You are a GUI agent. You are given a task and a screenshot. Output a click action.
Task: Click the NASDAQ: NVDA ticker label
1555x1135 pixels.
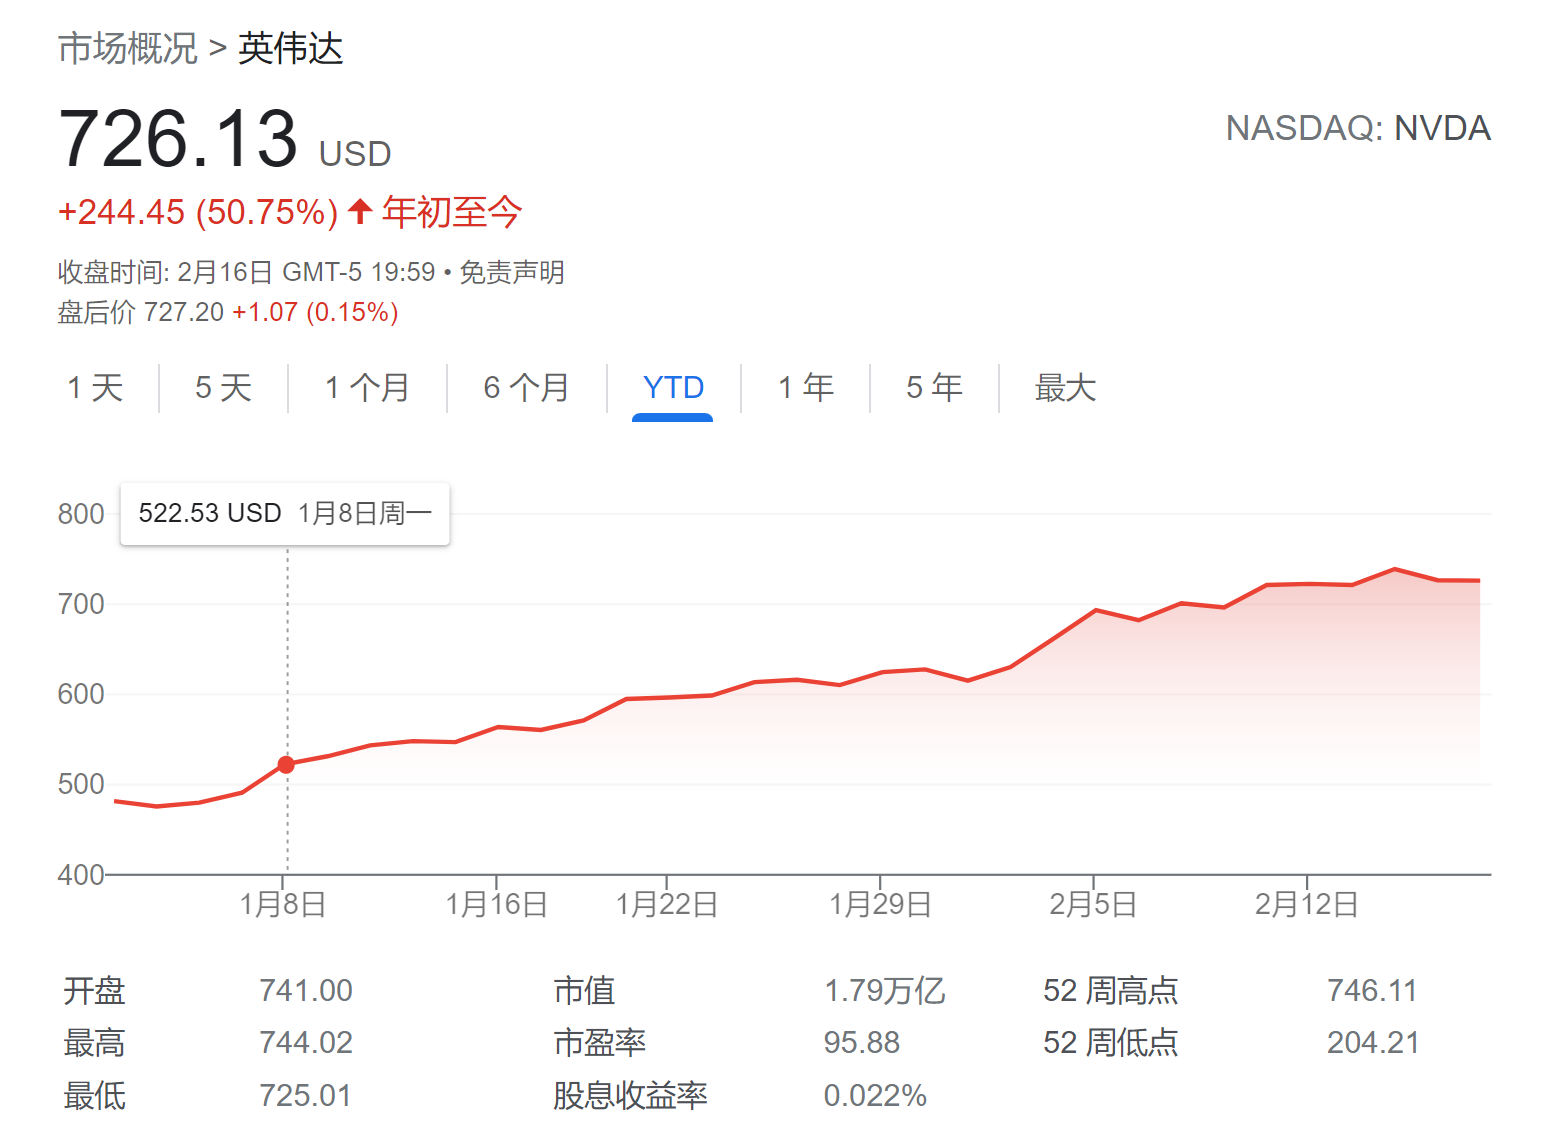1358,128
